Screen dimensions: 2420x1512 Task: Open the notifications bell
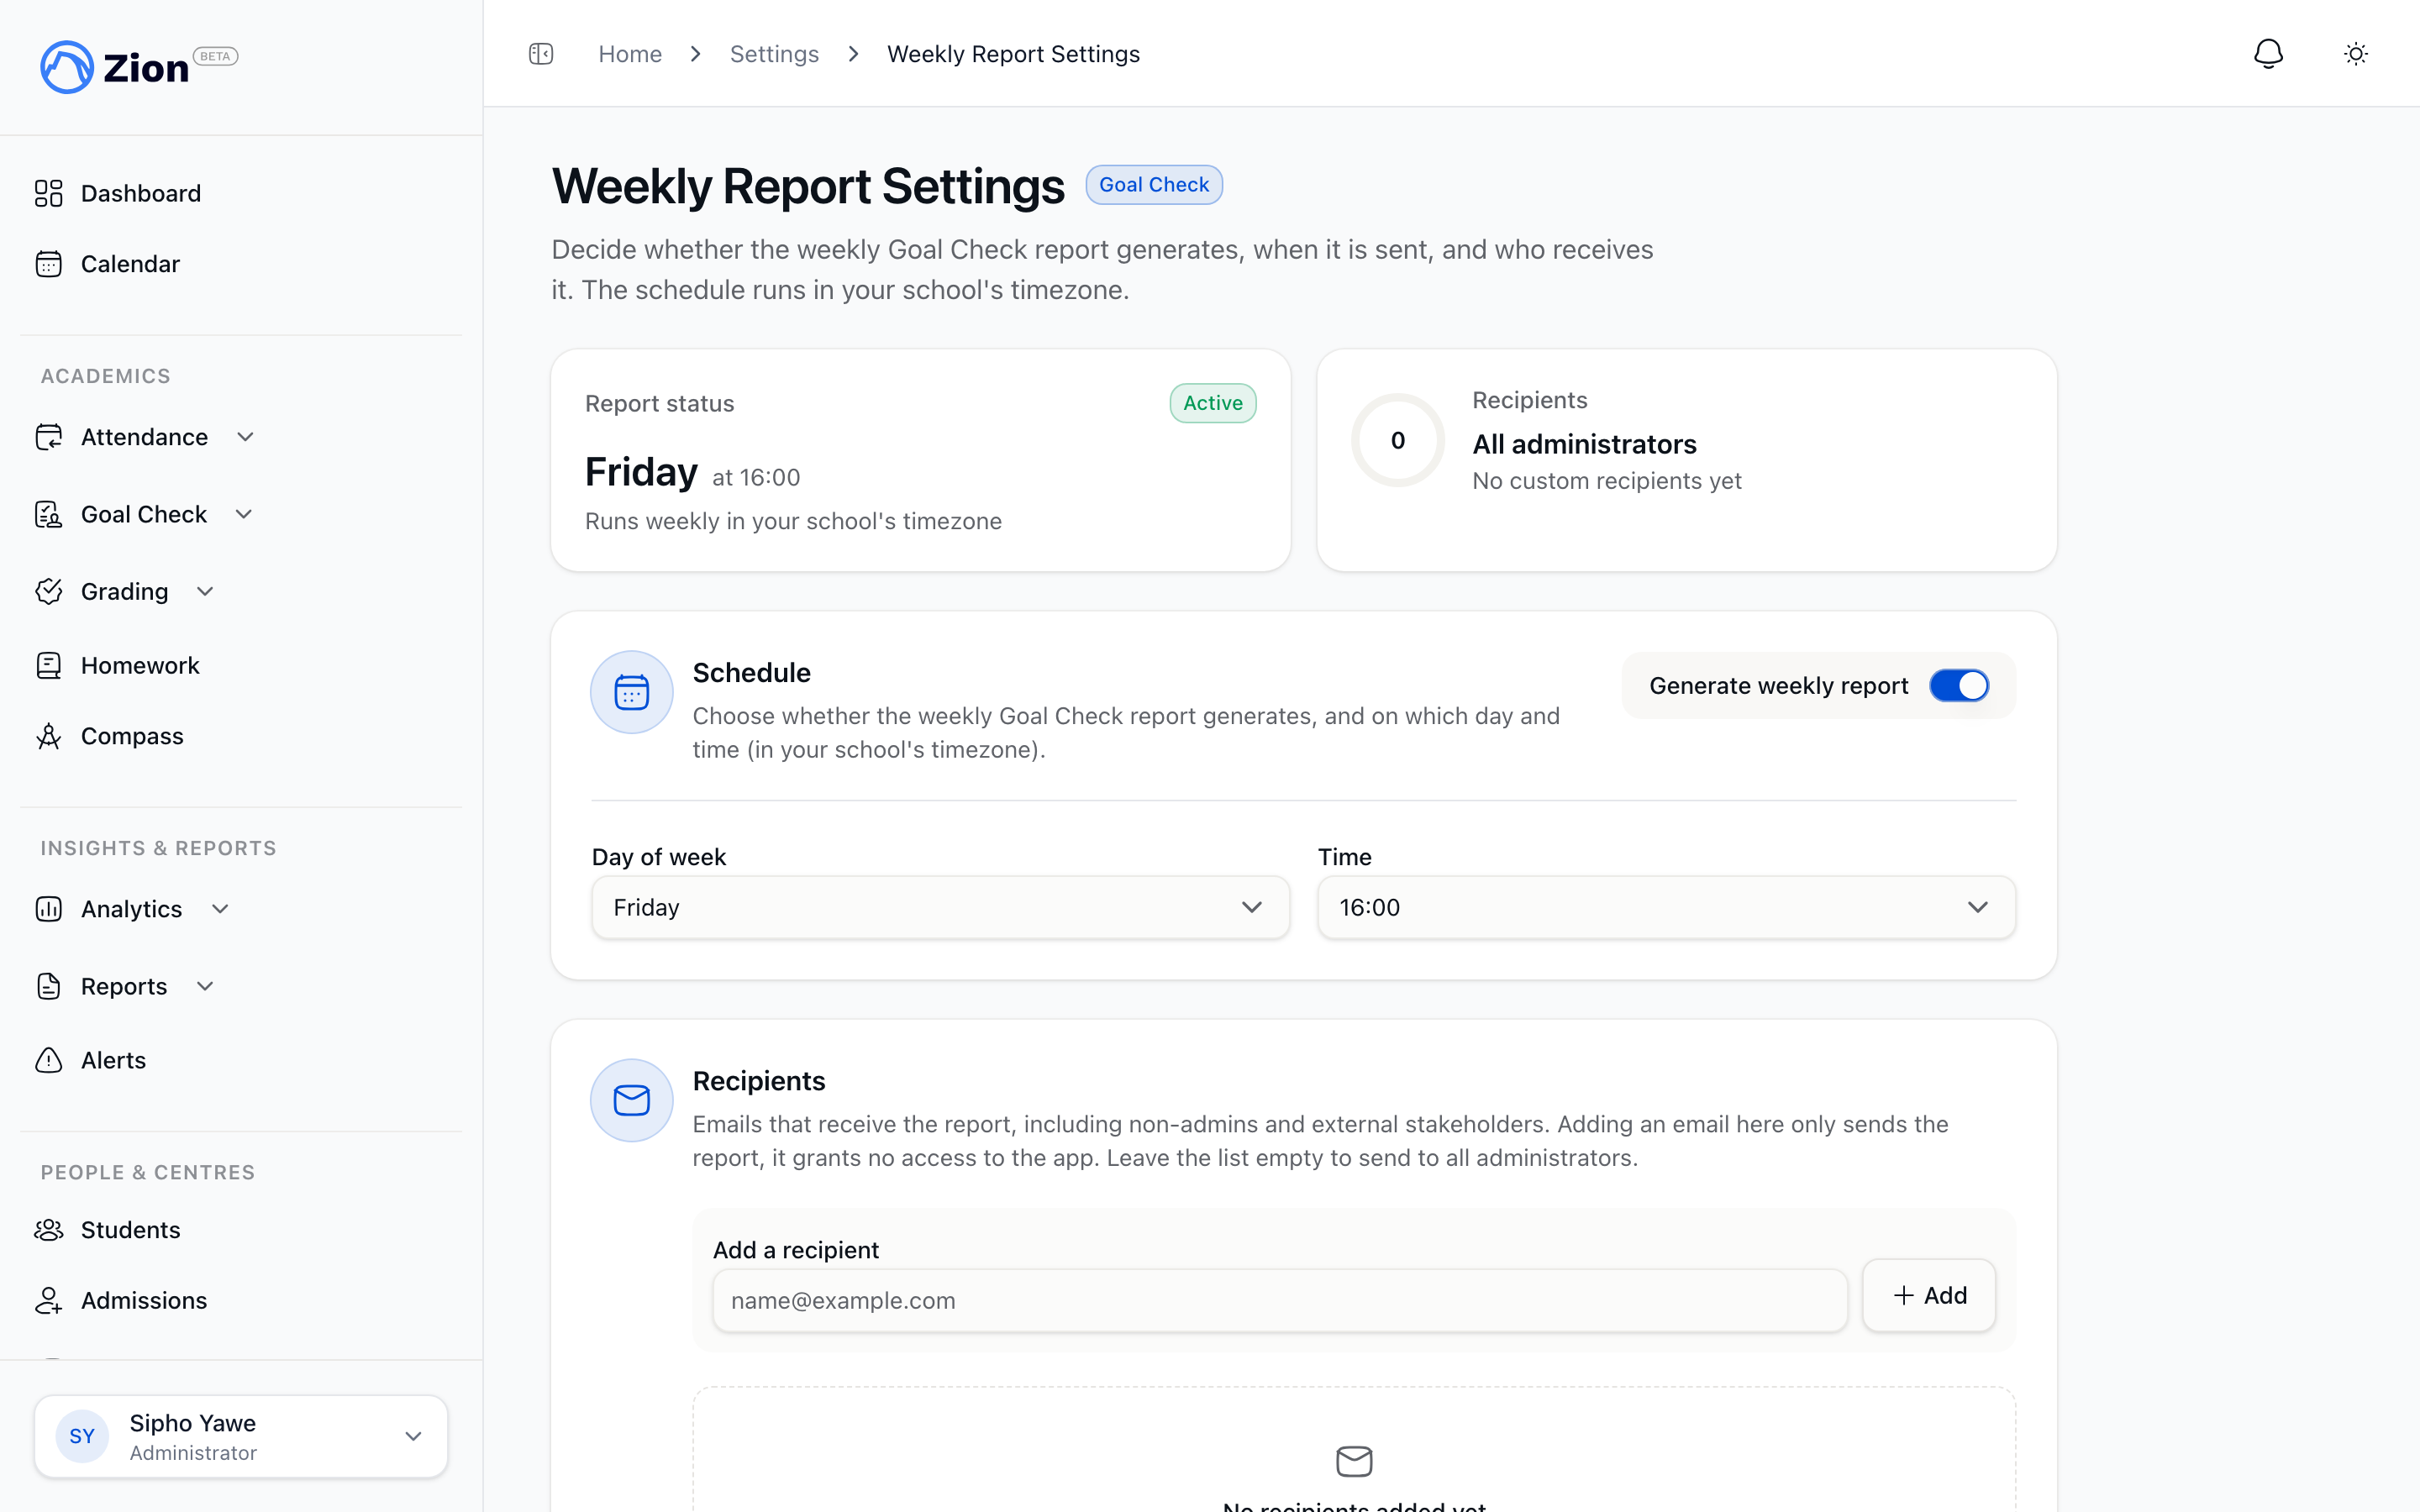tap(2268, 54)
